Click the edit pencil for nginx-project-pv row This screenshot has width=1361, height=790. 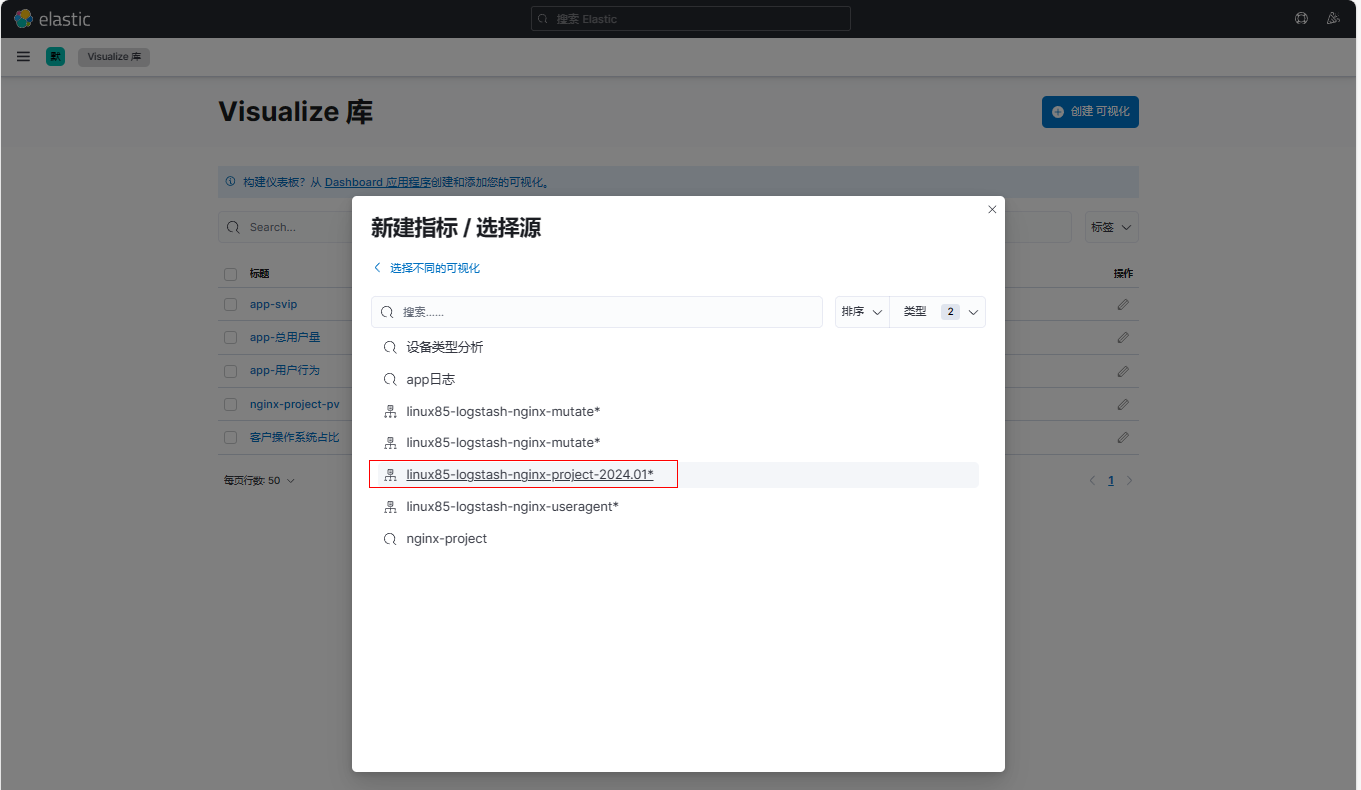pyautogui.click(x=1122, y=404)
